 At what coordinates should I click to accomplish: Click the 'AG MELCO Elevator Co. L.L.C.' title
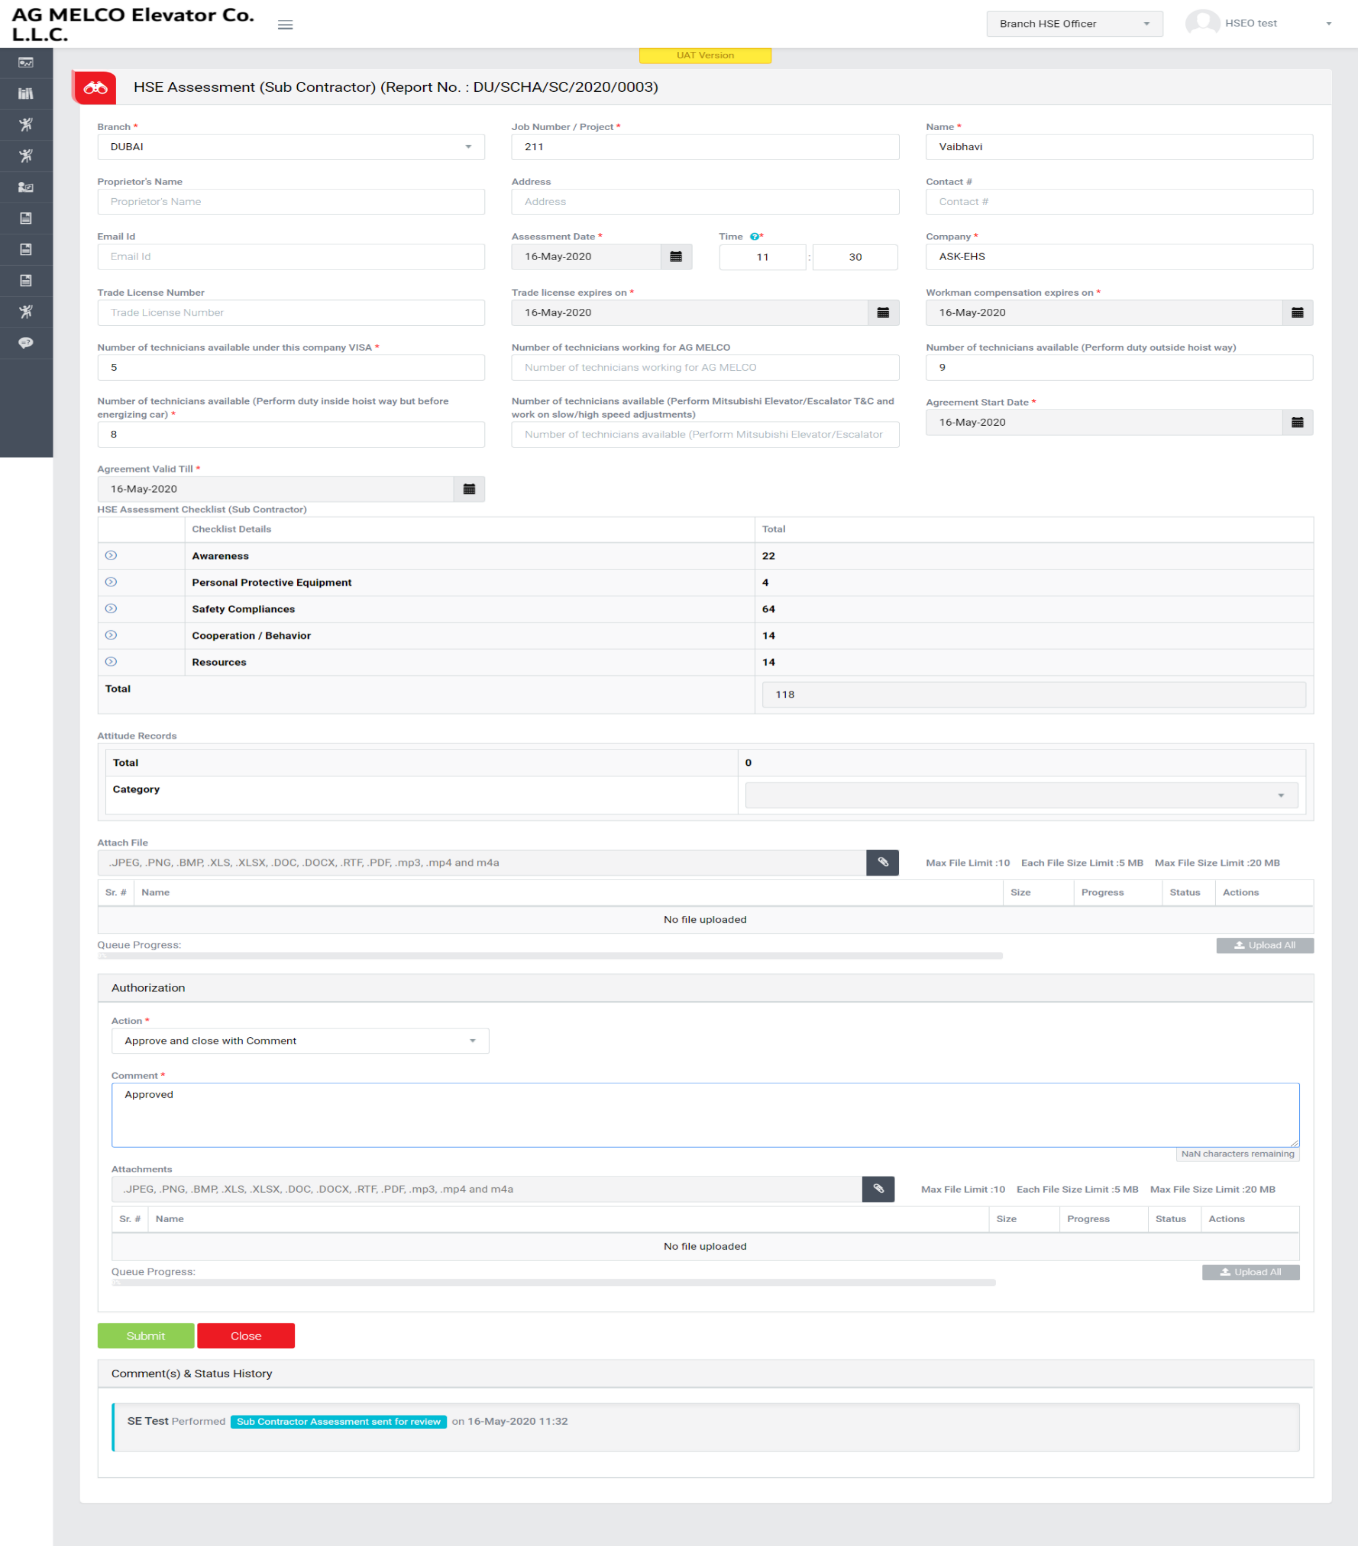pos(133,25)
